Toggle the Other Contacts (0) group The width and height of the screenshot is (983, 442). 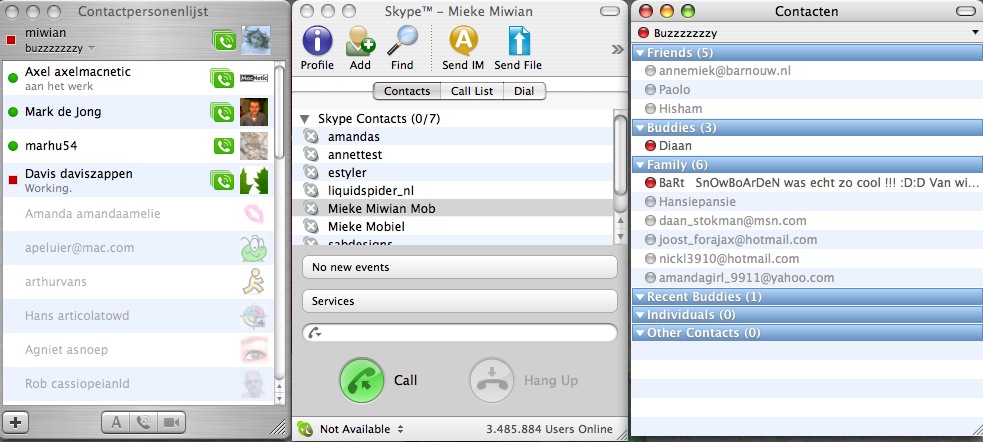point(640,333)
